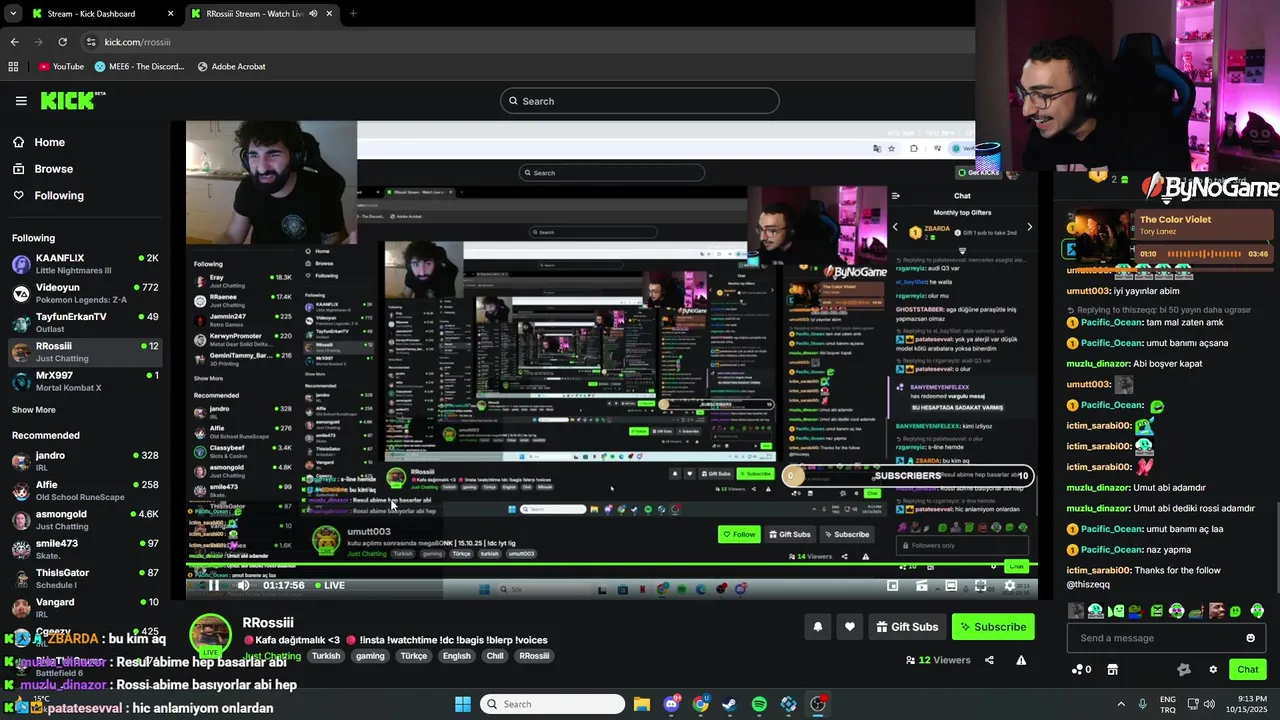Select the gaming tag

coord(370,656)
